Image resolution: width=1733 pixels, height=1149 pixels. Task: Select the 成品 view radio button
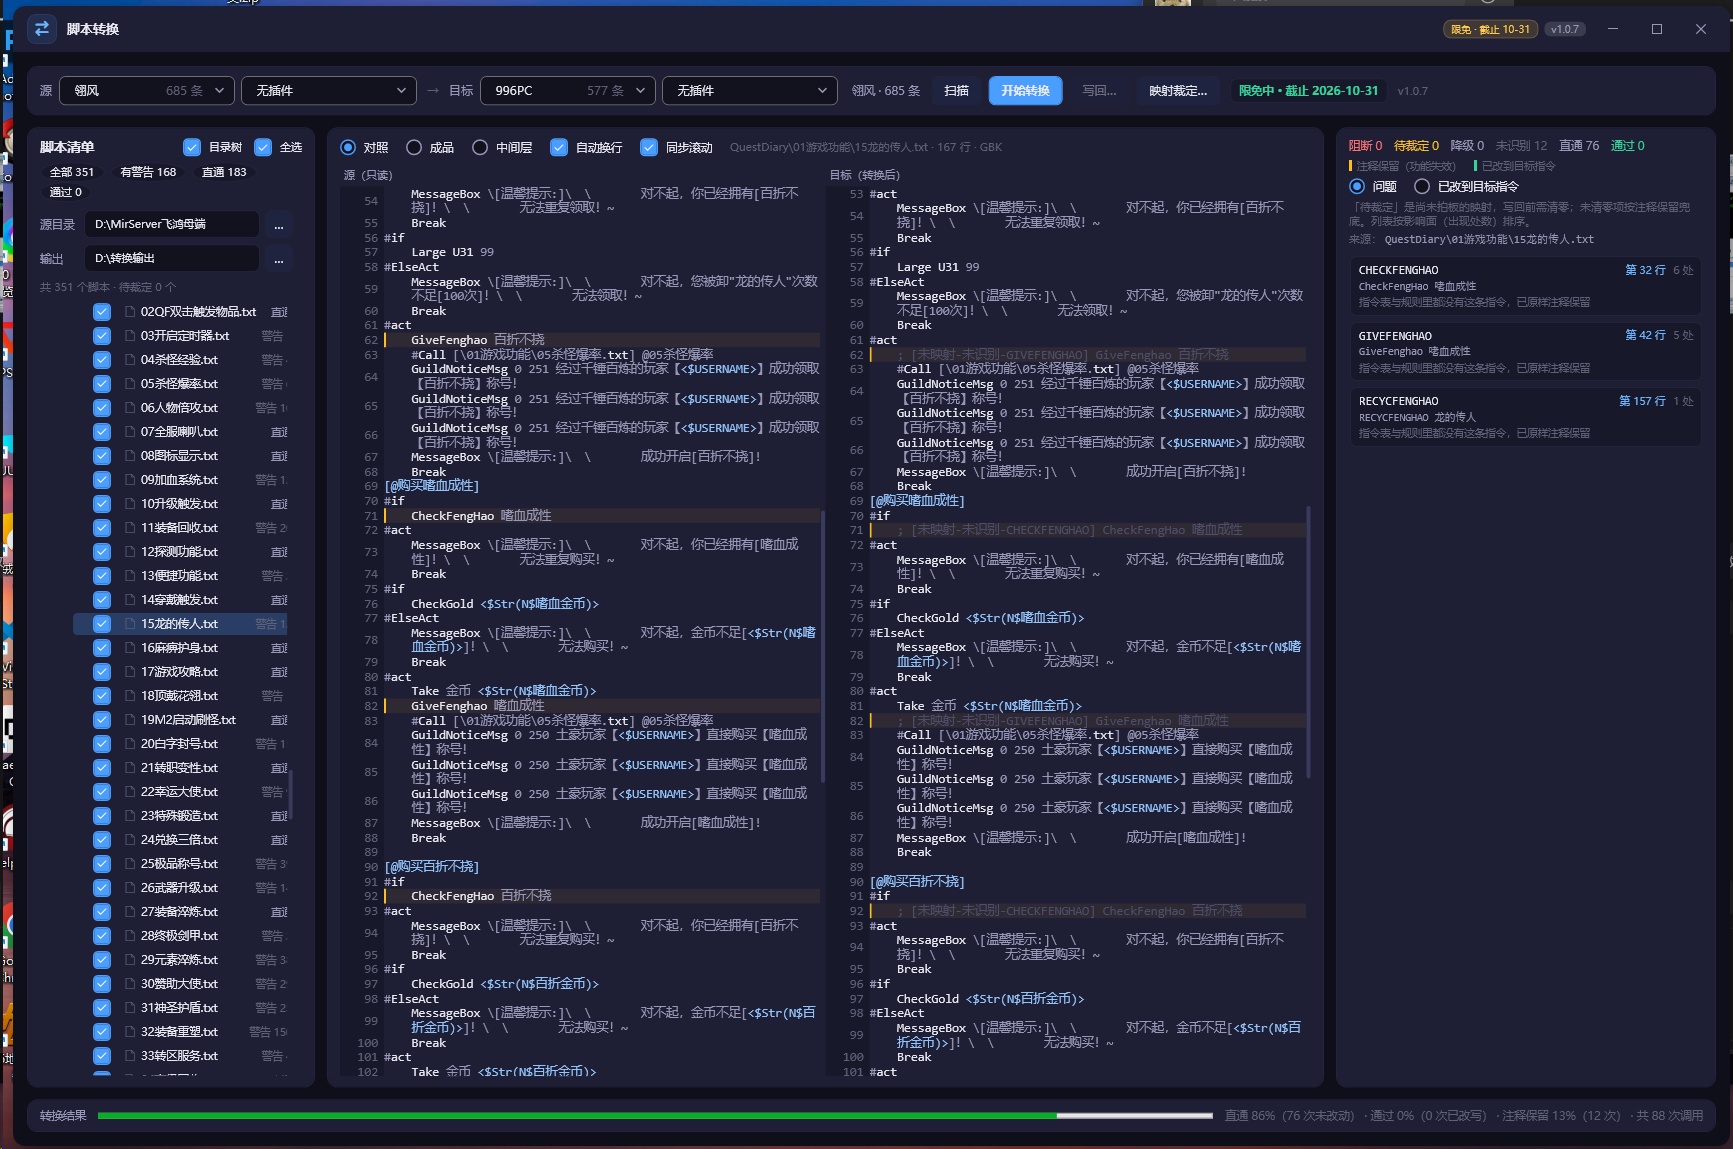[414, 147]
